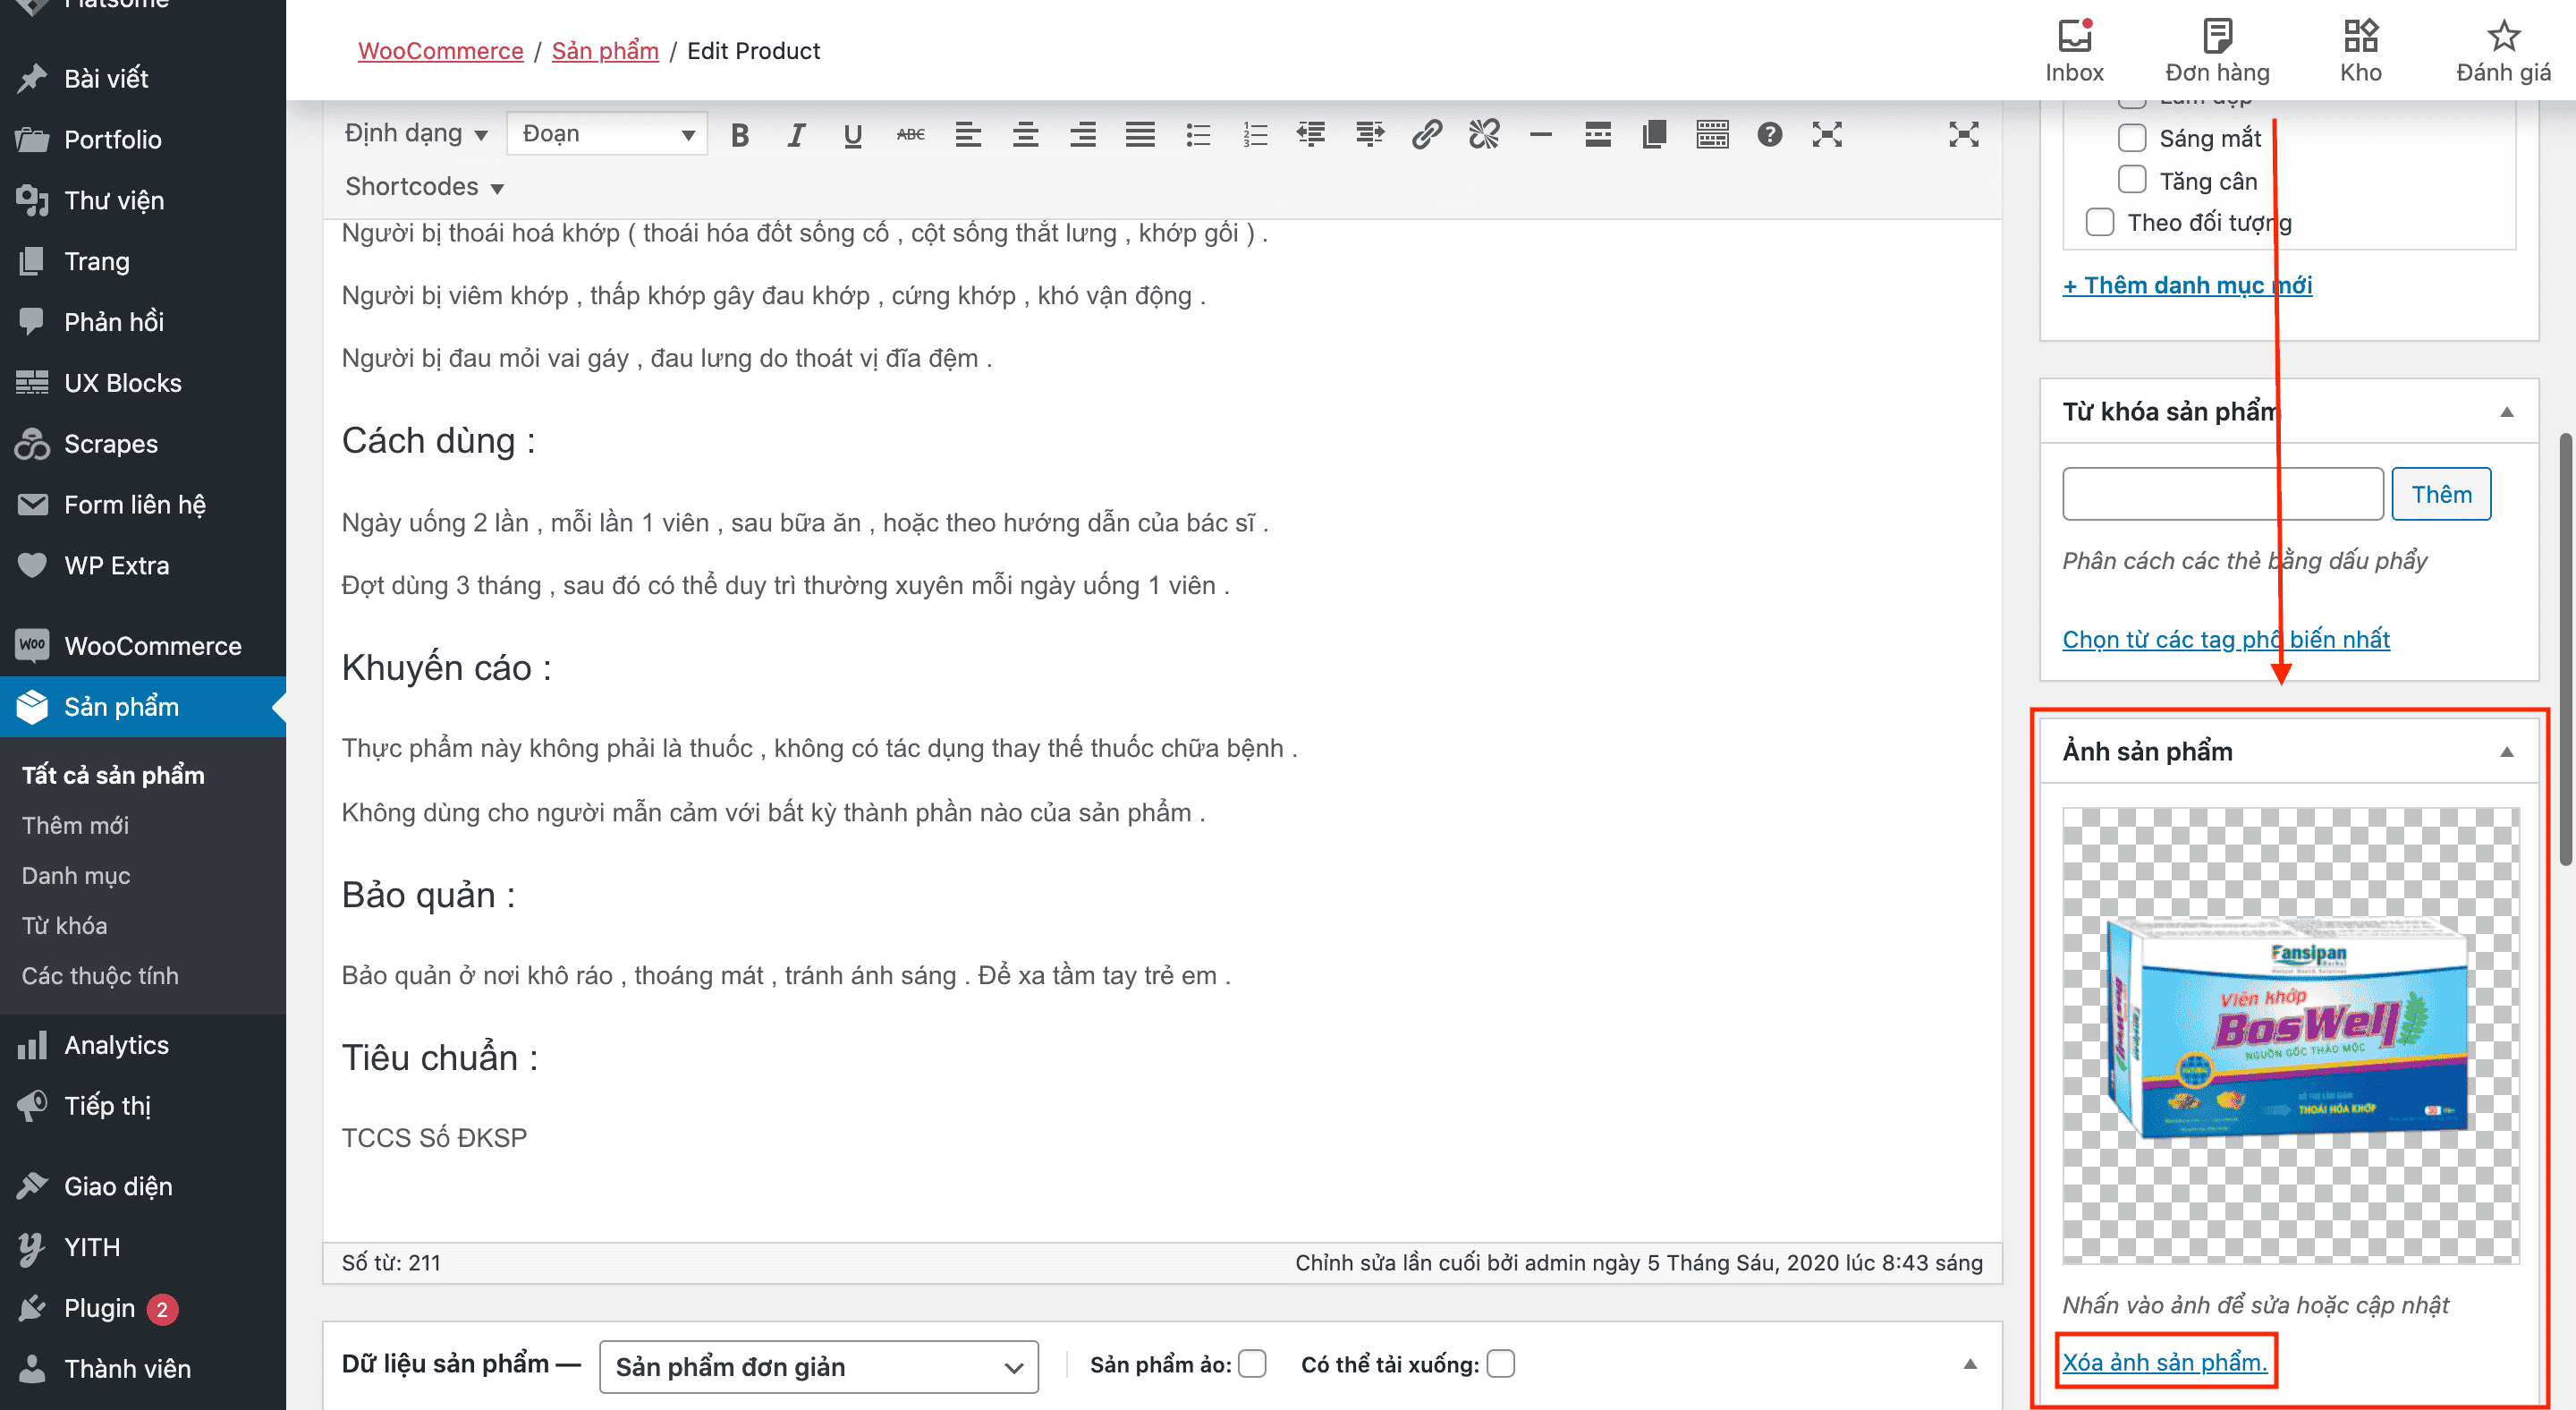The image size is (2576, 1410).
Task: Insert a bulleted list
Action: pos(1197,135)
